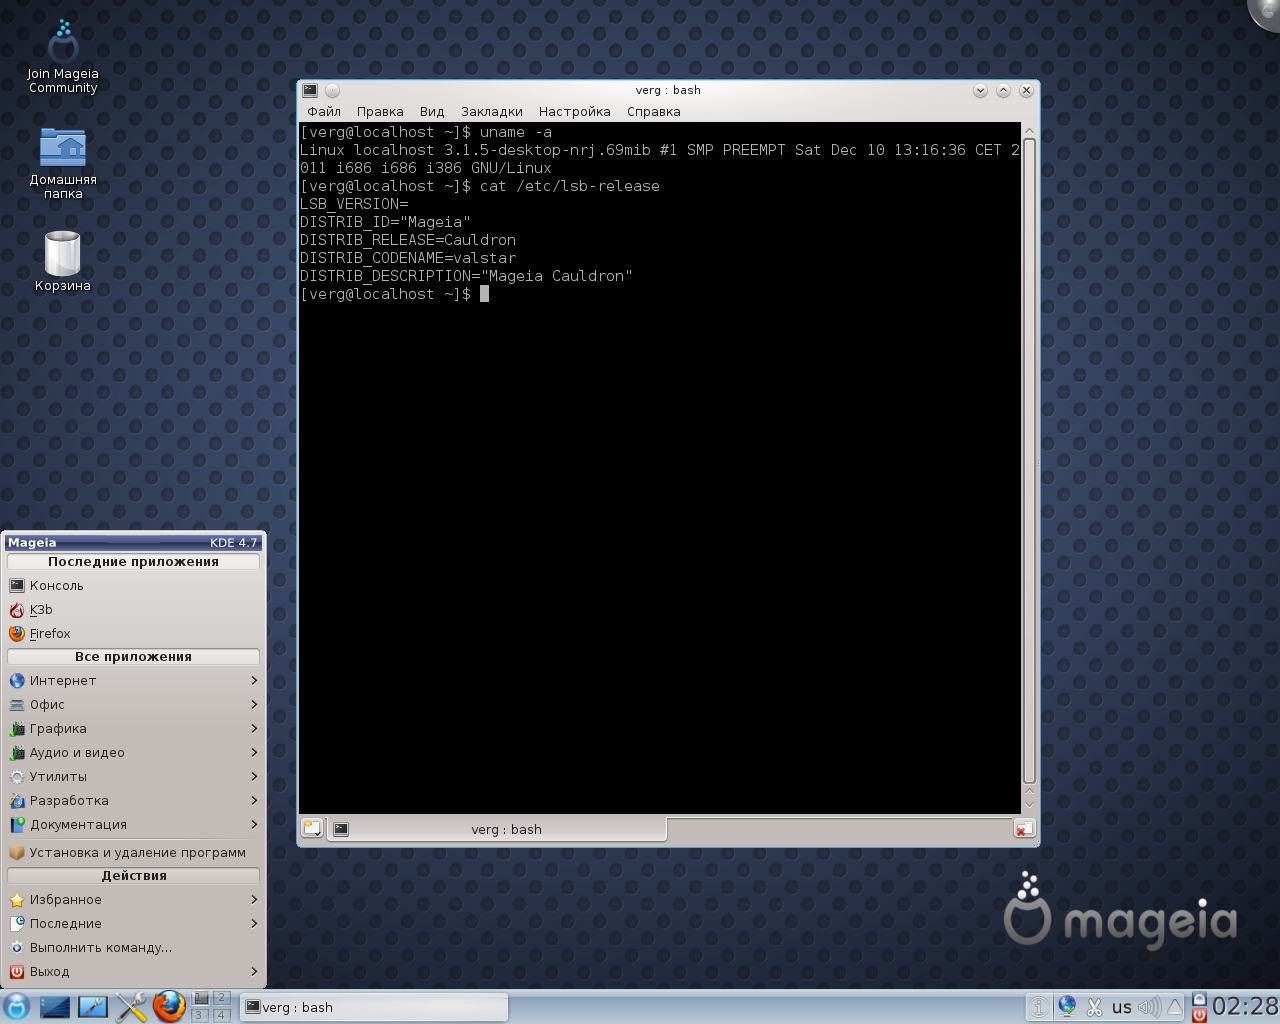Screen dimensions: 1280x1024
Task: Click the red logout power icon
Action: point(1198,1015)
